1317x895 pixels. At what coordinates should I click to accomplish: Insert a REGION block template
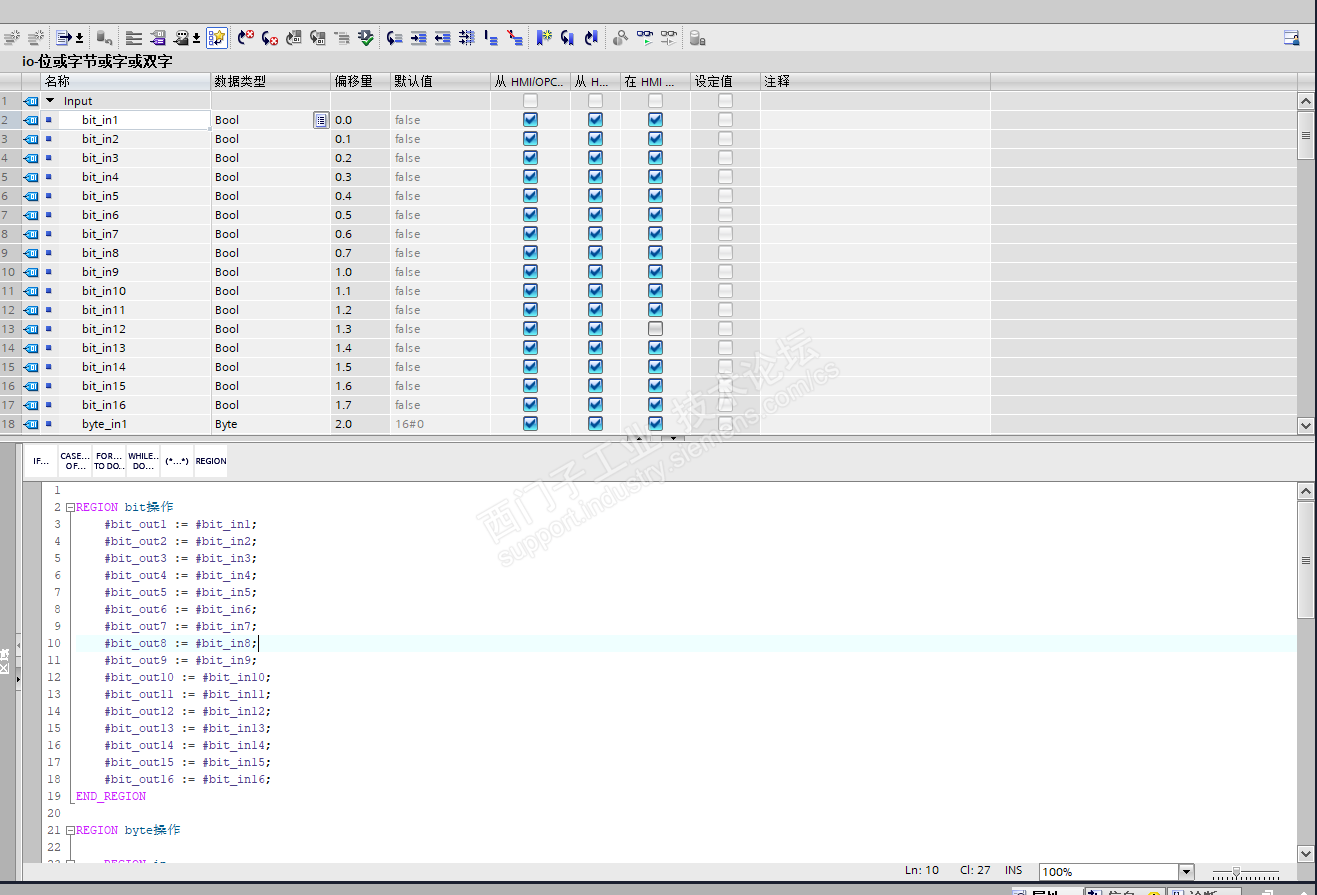pos(211,461)
